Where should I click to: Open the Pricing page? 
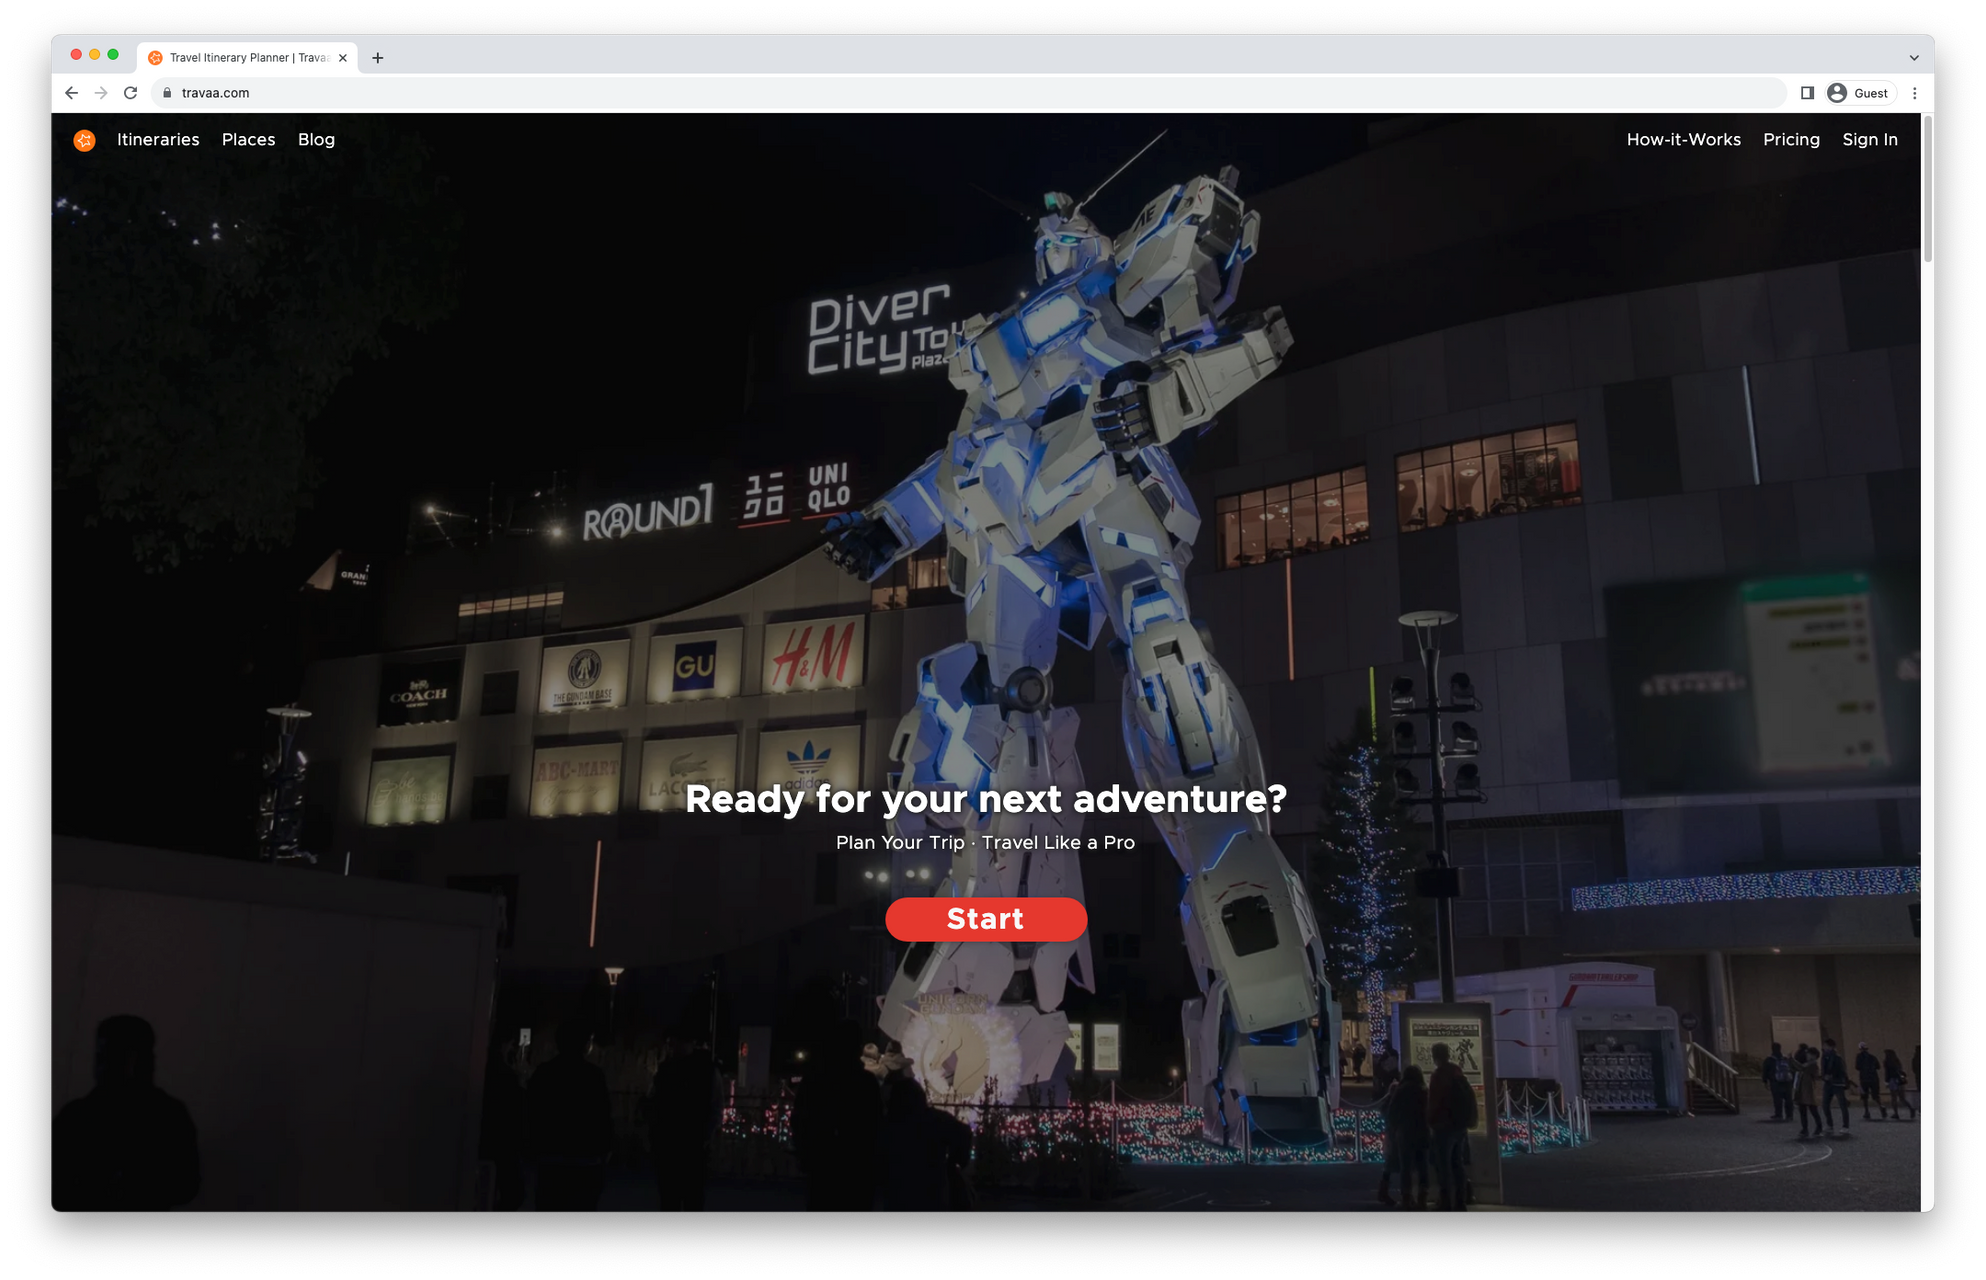pos(1791,140)
